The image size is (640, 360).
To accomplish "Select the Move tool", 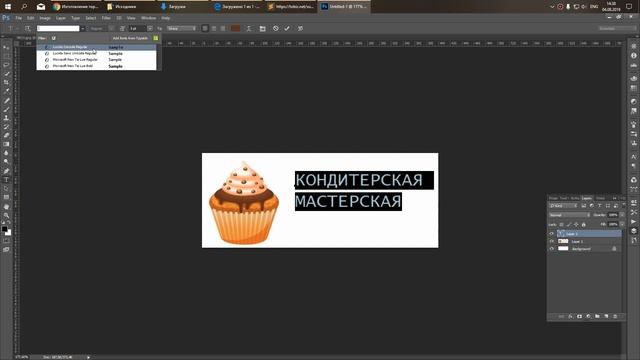I will [x=6, y=47].
